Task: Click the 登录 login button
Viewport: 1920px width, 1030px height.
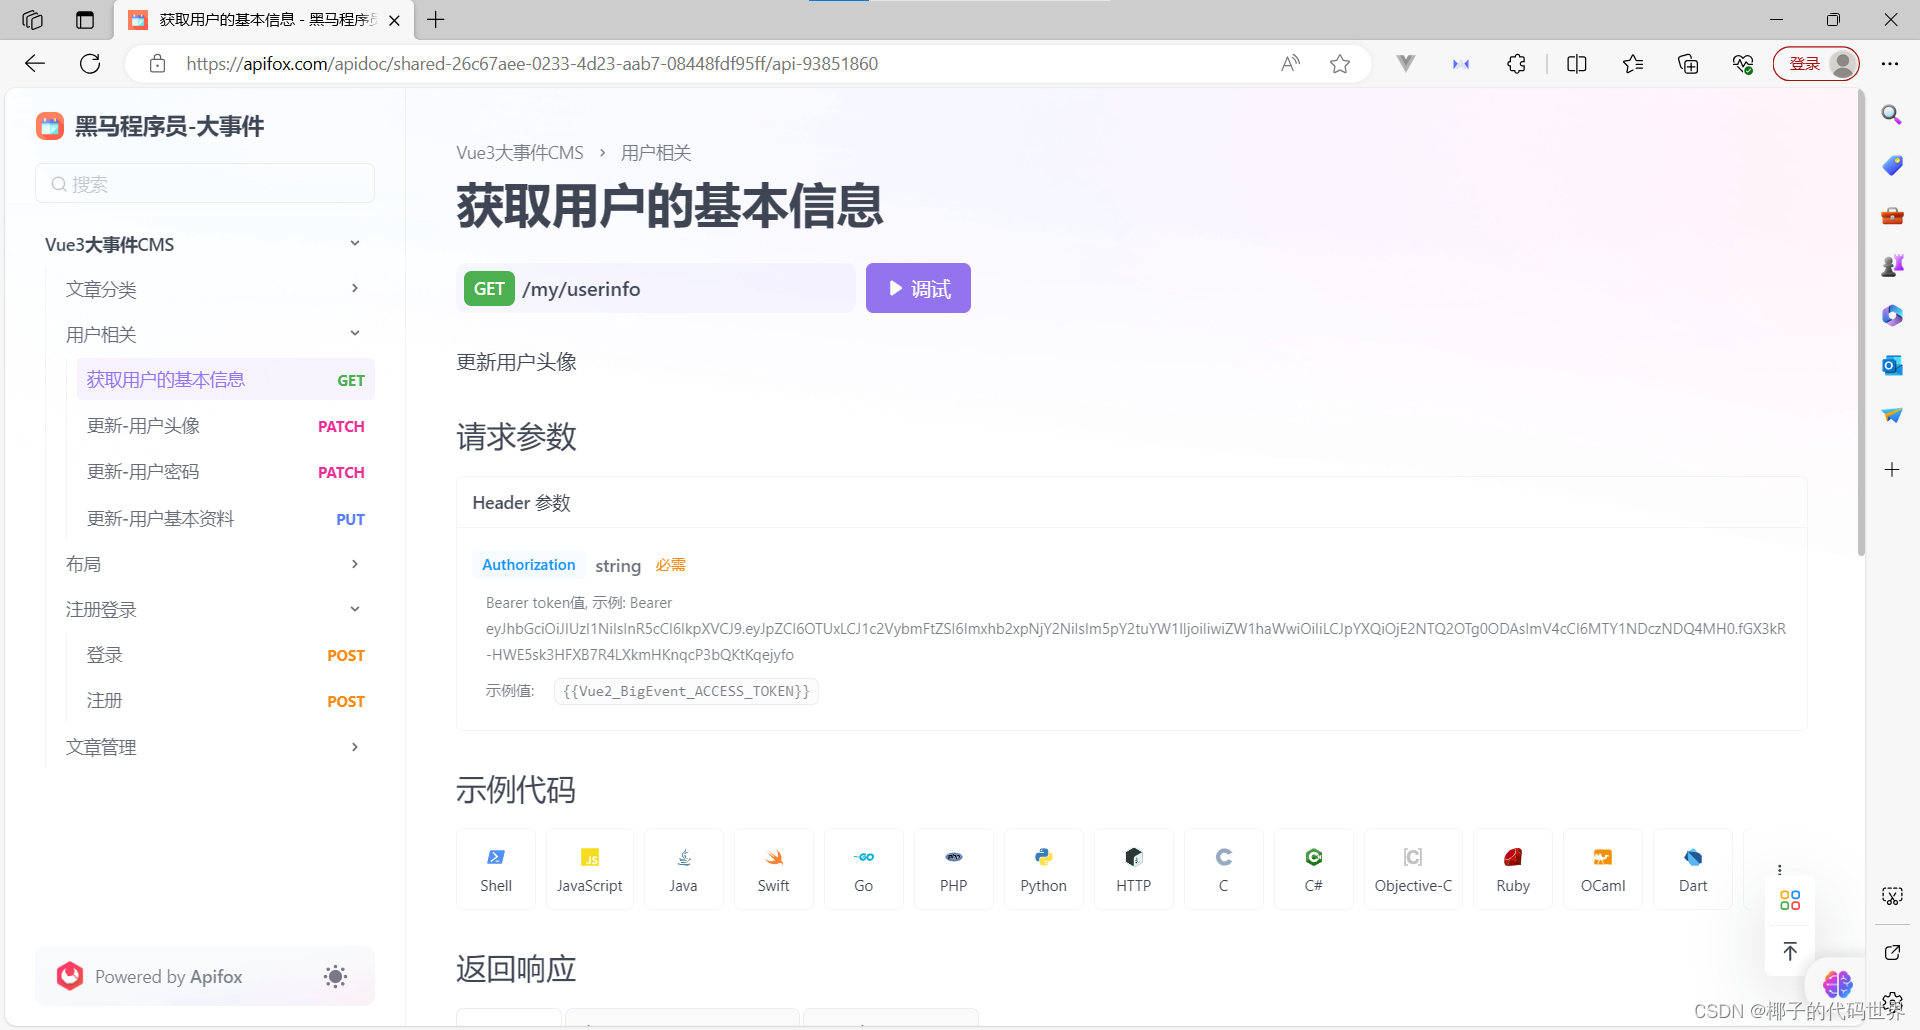Action: (x=1806, y=63)
